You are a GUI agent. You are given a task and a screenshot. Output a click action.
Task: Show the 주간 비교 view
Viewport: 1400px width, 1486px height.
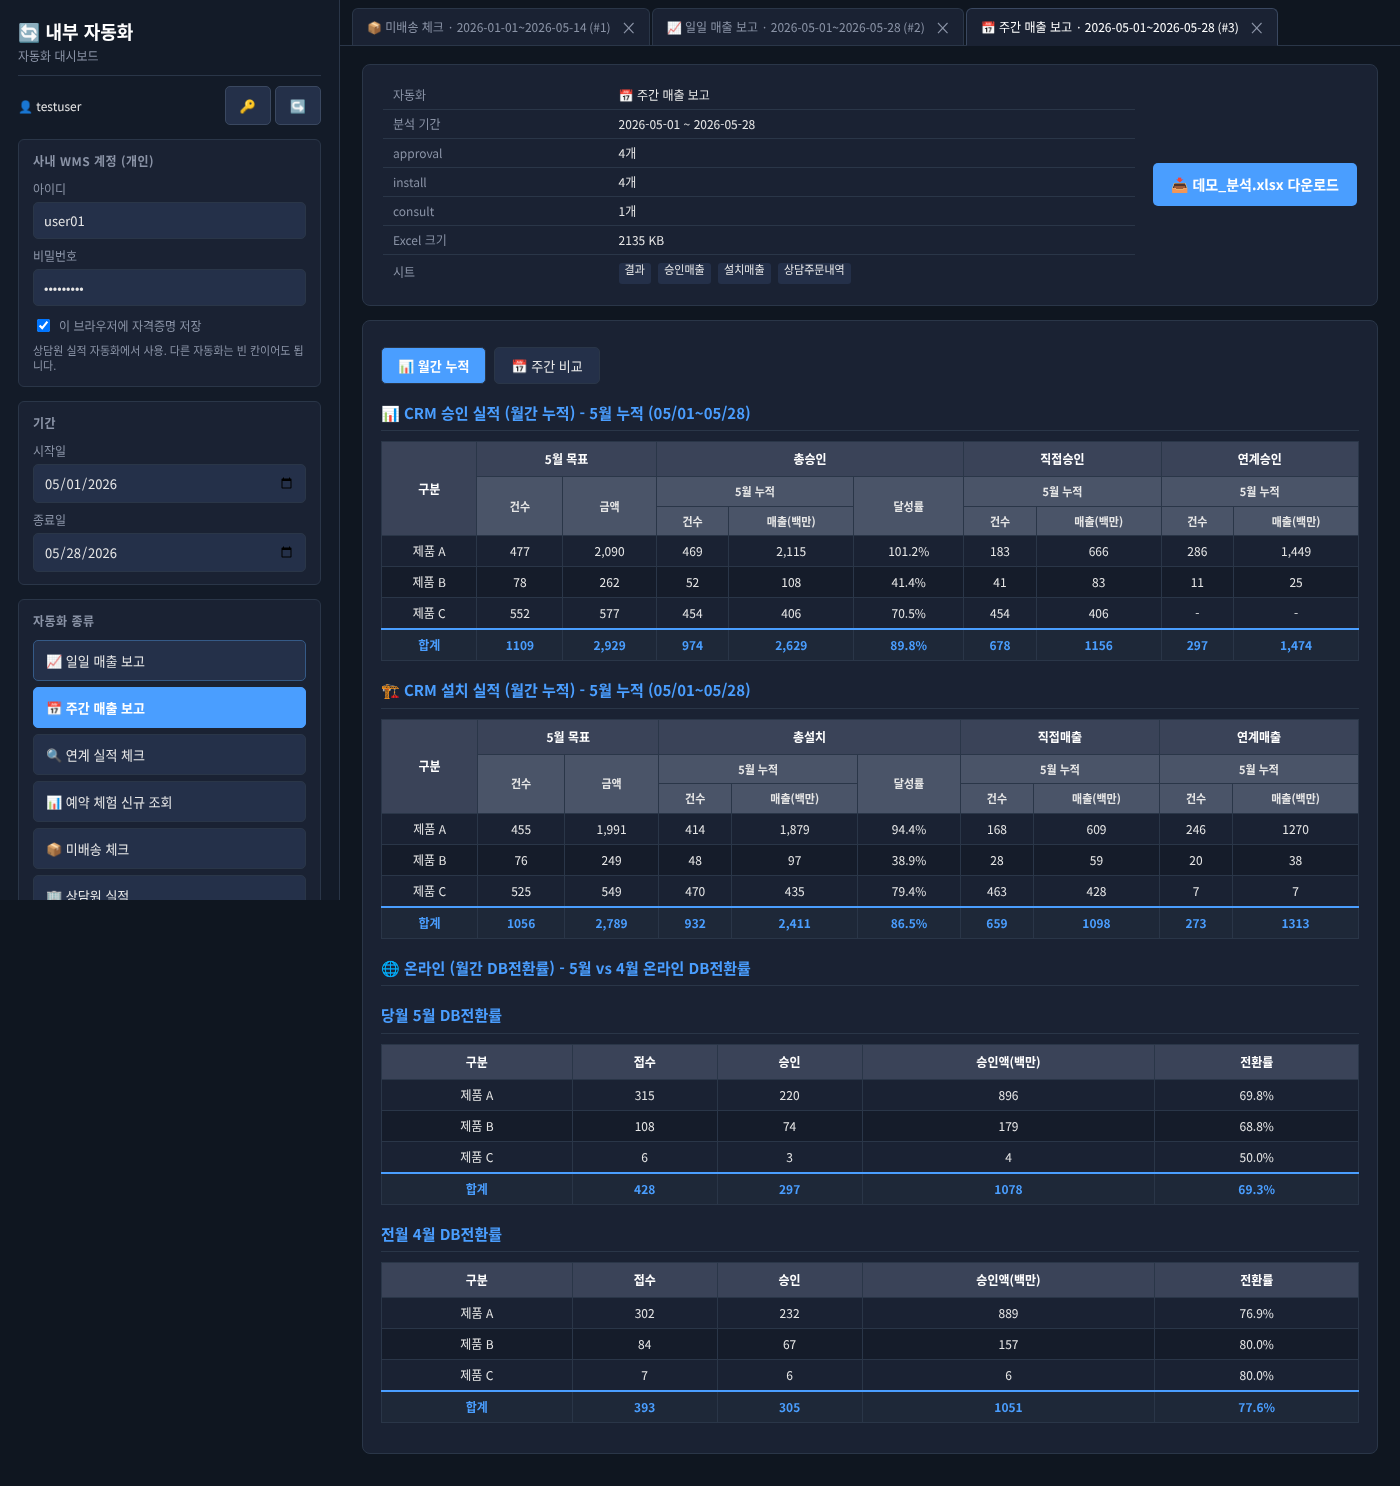(x=547, y=366)
